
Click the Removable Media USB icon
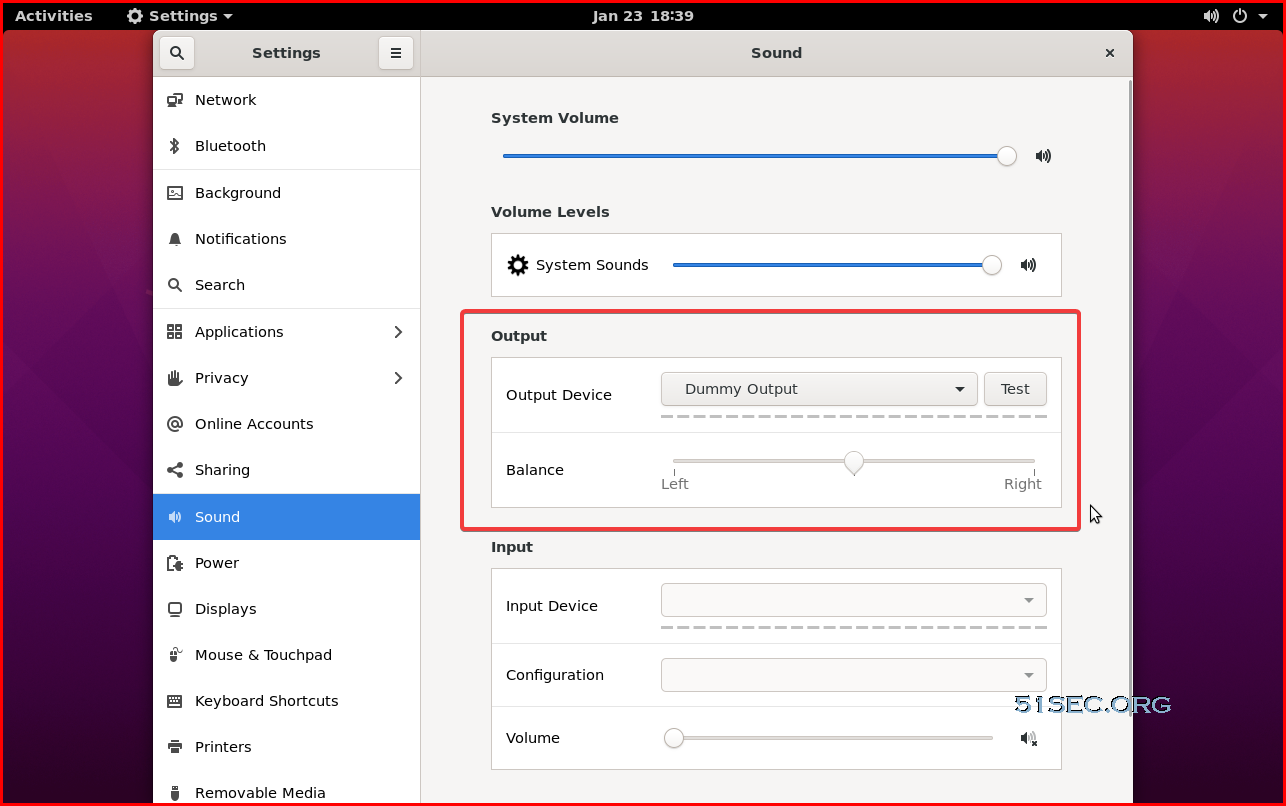(x=175, y=793)
